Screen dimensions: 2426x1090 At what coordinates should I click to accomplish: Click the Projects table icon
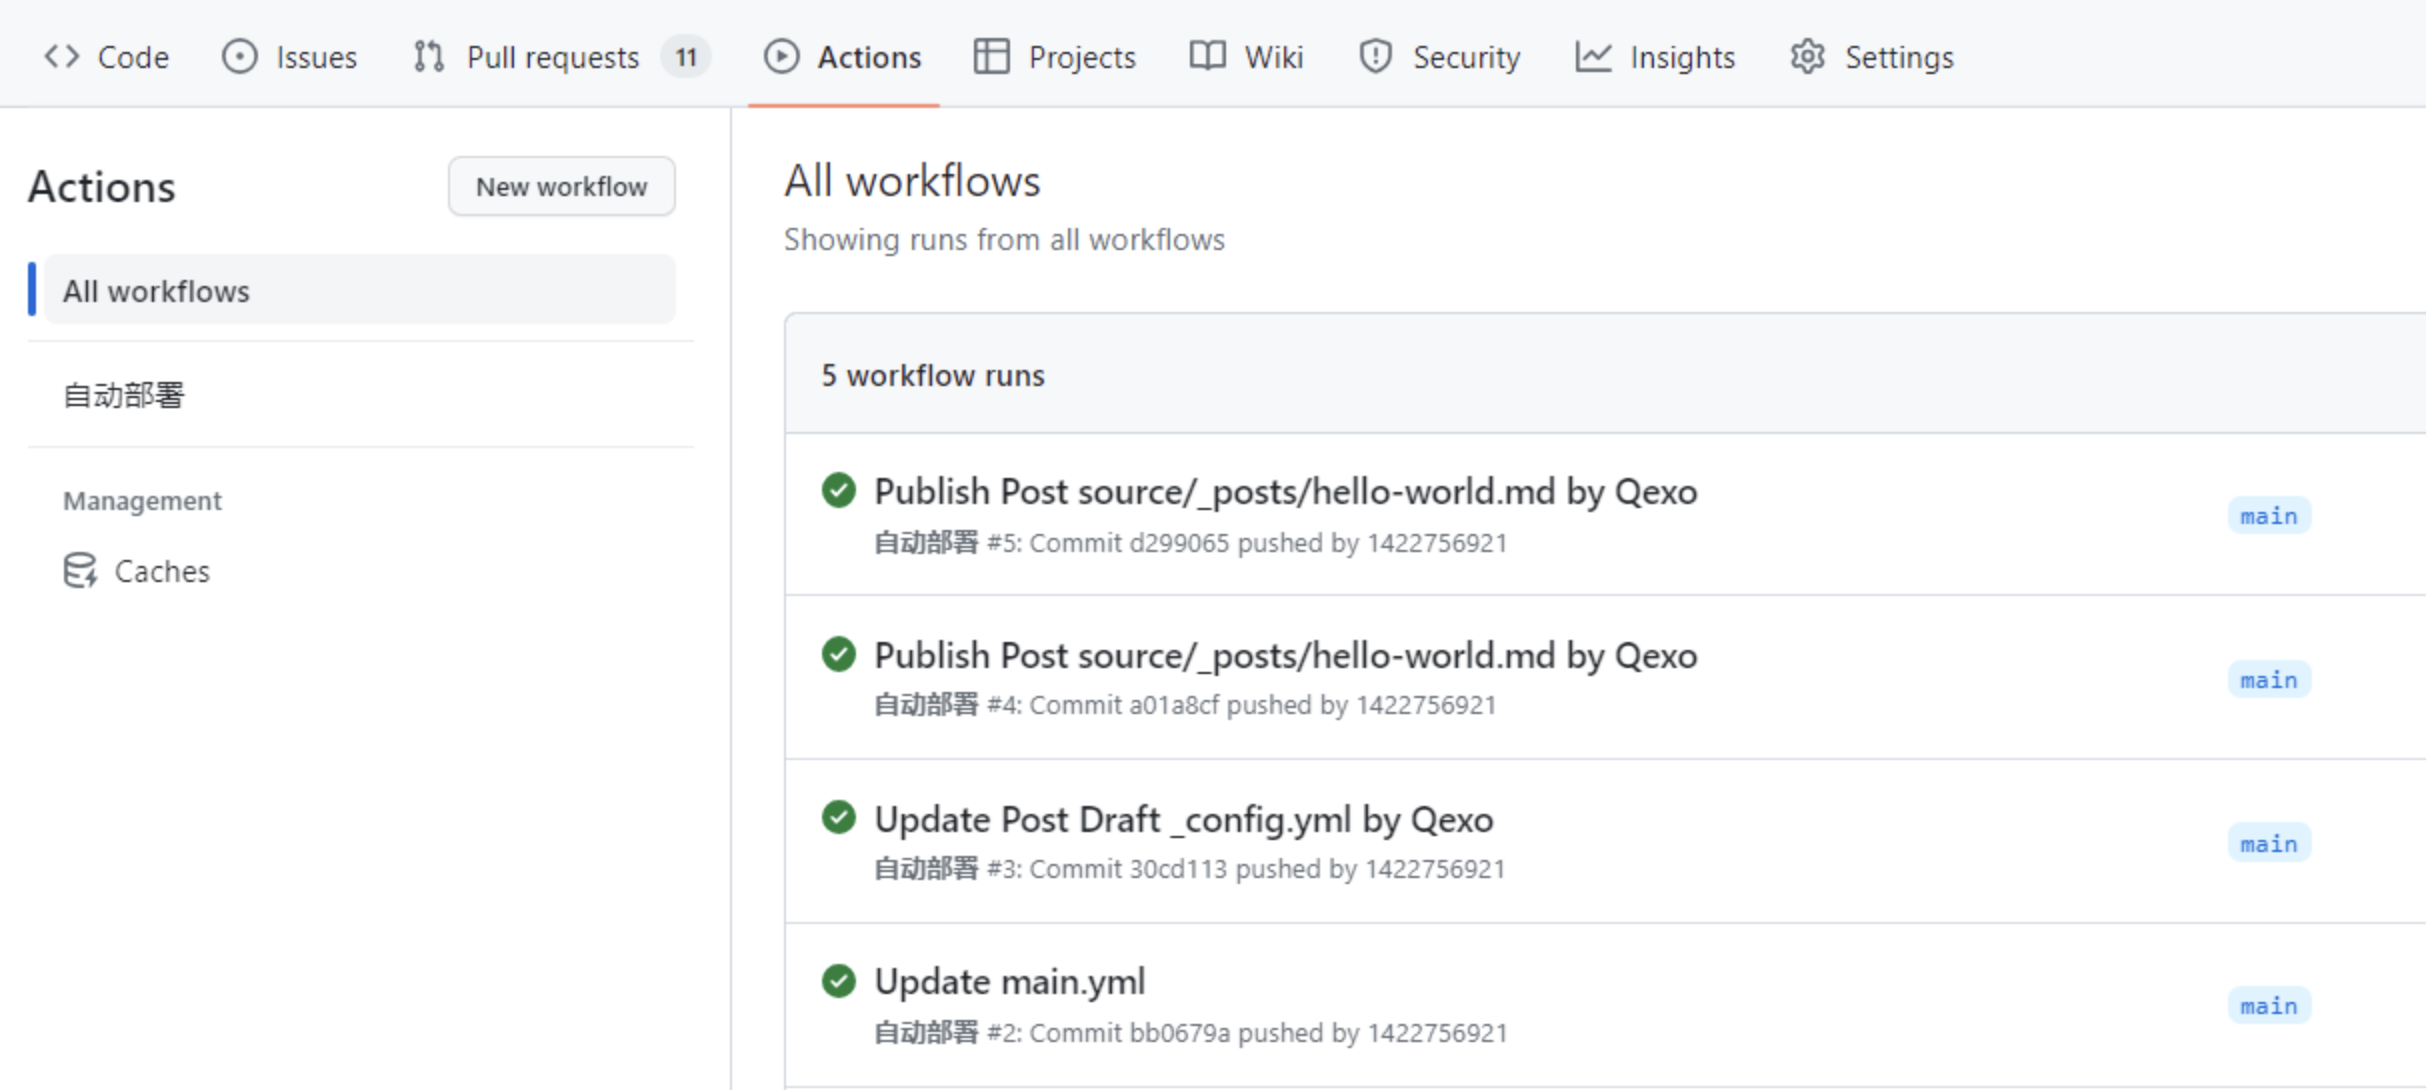coord(991,57)
